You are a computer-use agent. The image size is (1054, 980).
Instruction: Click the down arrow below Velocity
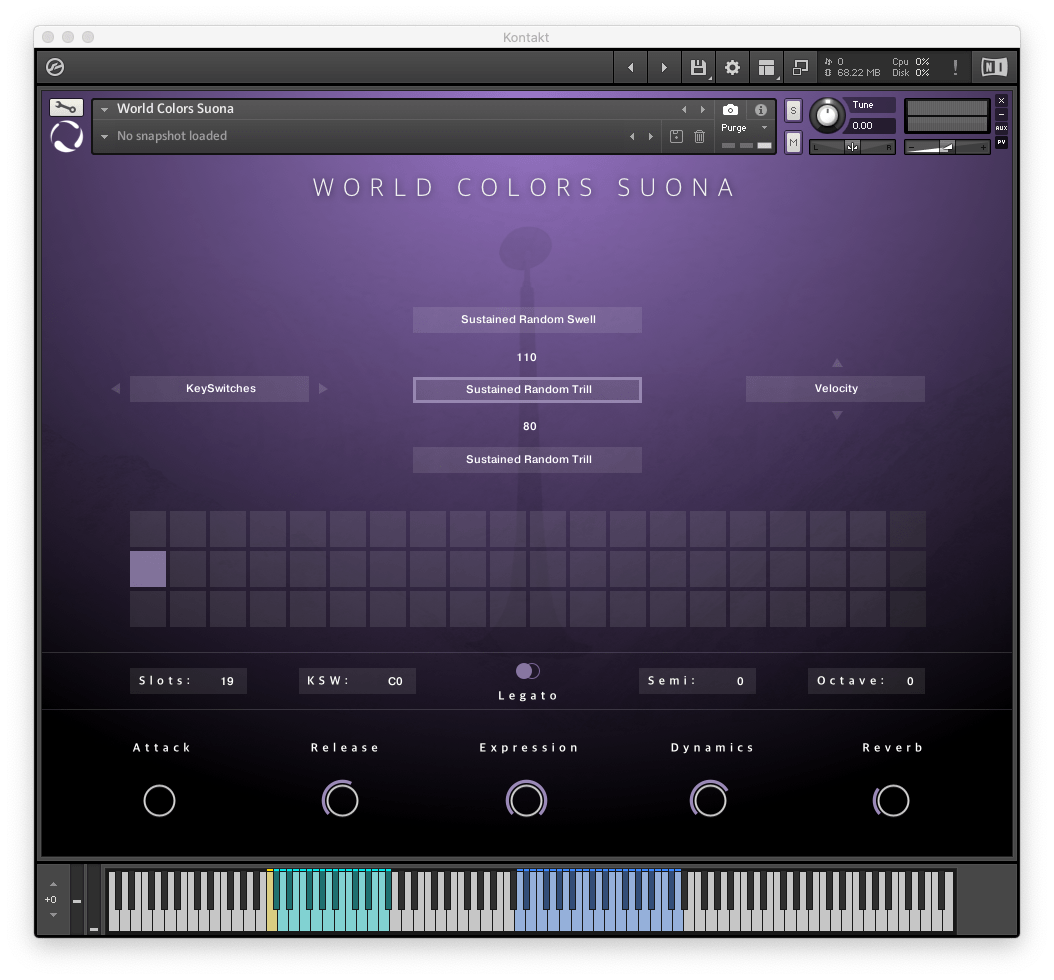(x=837, y=415)
